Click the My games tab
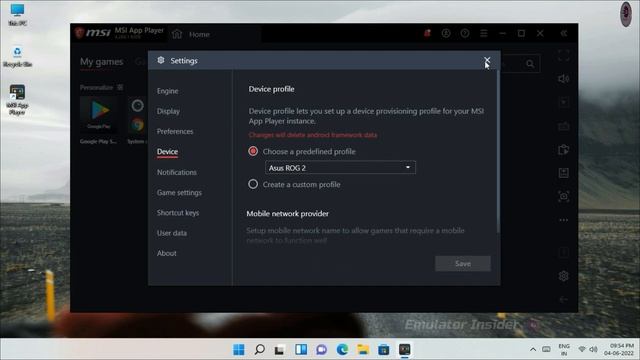Viewport: 640px width, 360px height. point(101,62)
